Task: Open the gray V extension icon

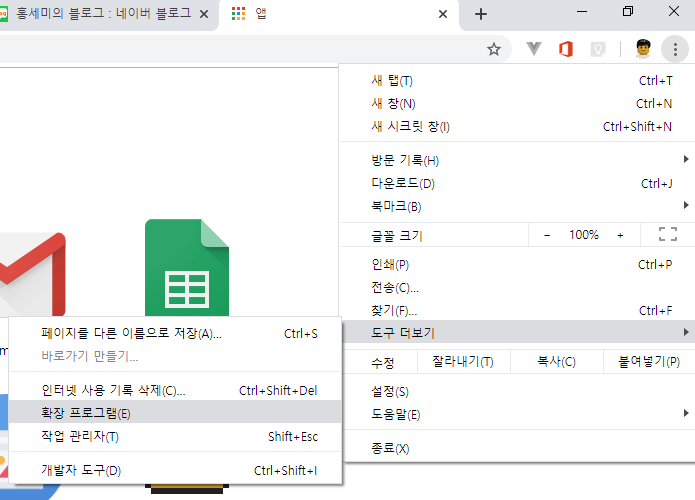Action: pyautogui.click(x=534, y=49)
